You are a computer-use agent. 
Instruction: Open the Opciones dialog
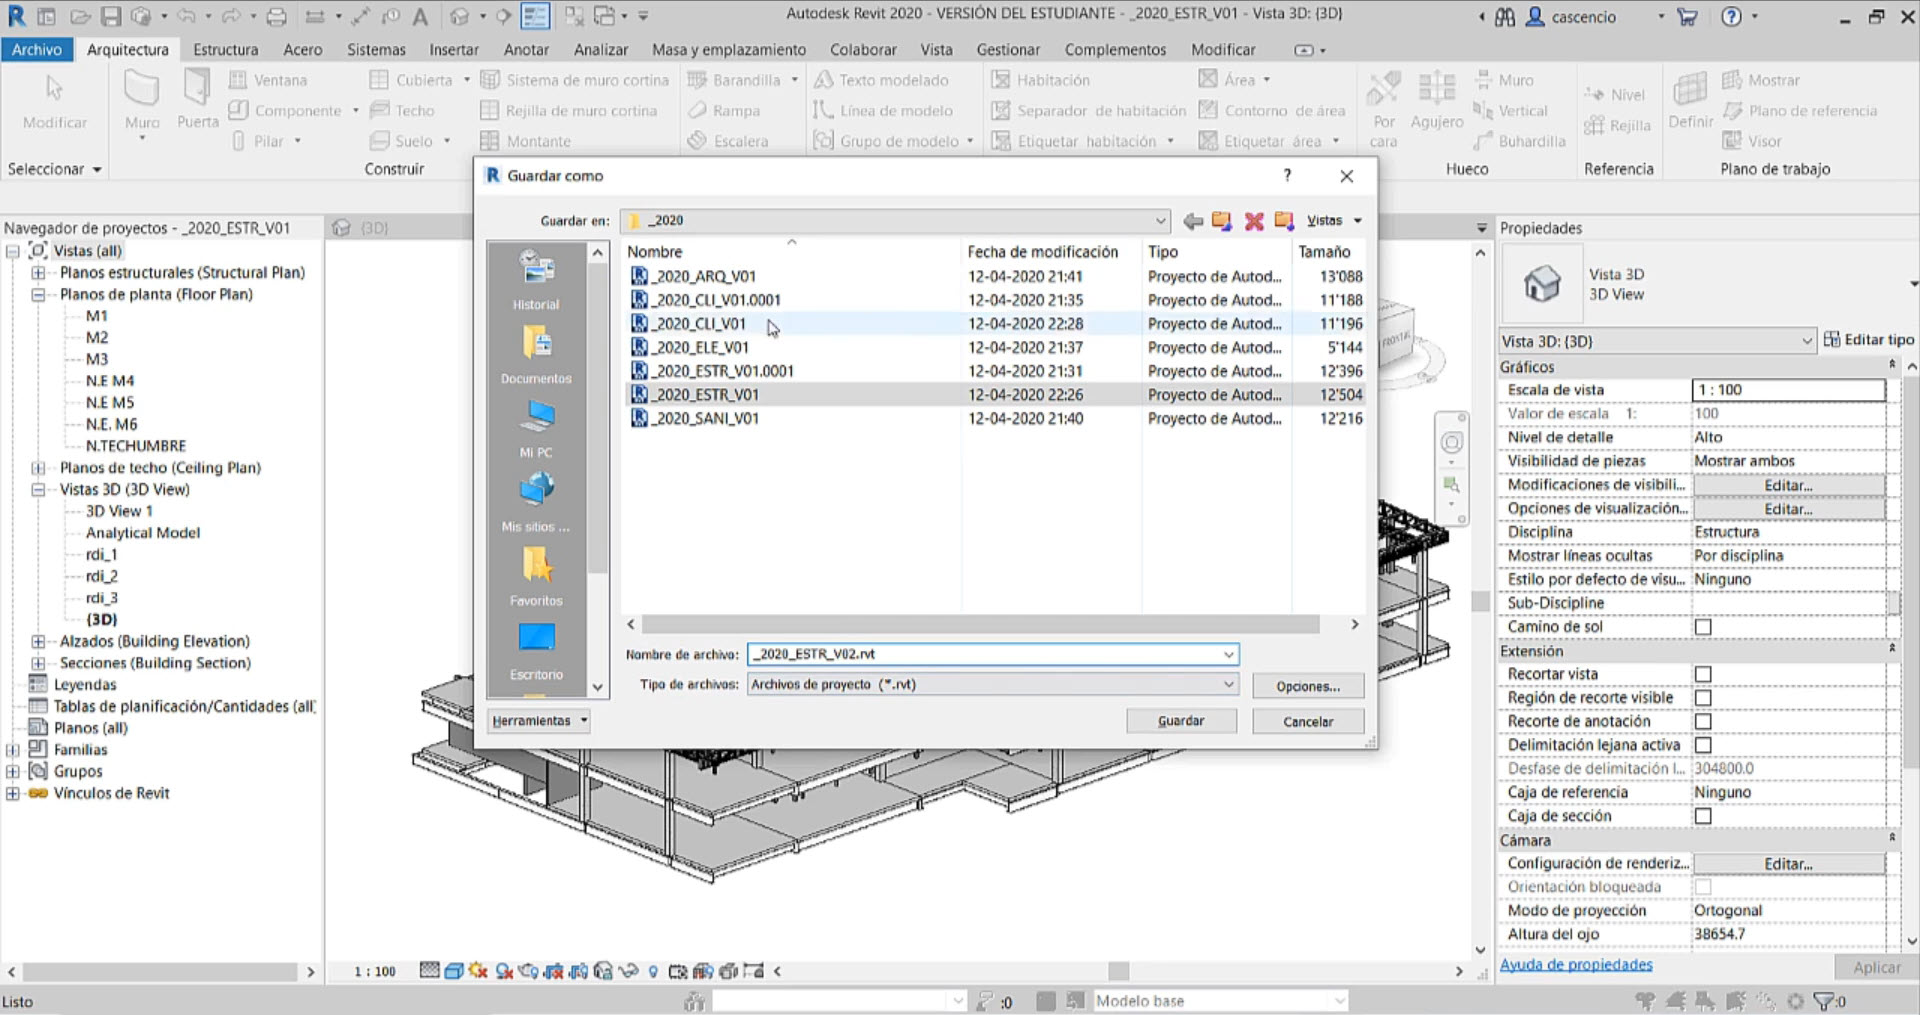[1307, 686]
